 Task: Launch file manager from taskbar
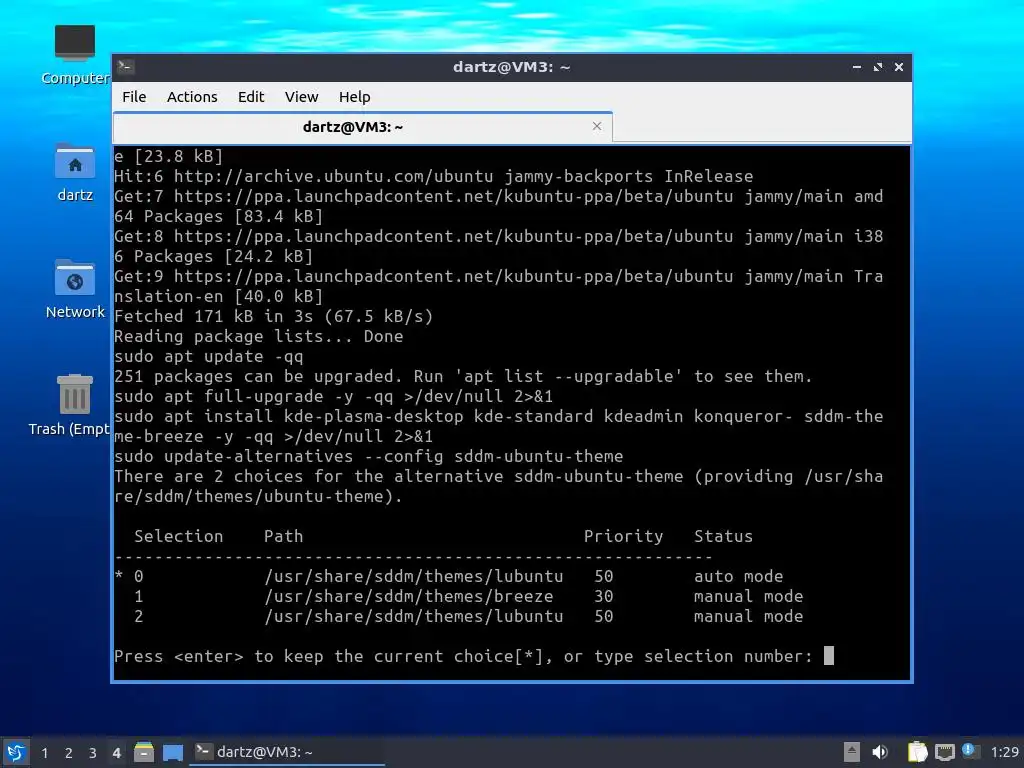tap(144, 752)
